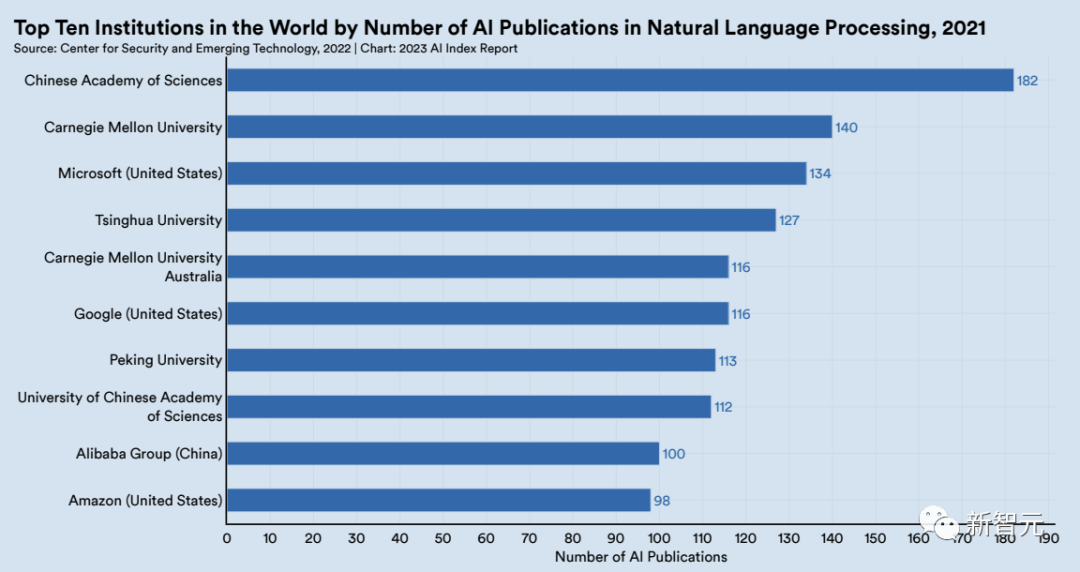Click the x-axis tick label 110
The image size is (1080, 572).
click(x=702, y=539)
